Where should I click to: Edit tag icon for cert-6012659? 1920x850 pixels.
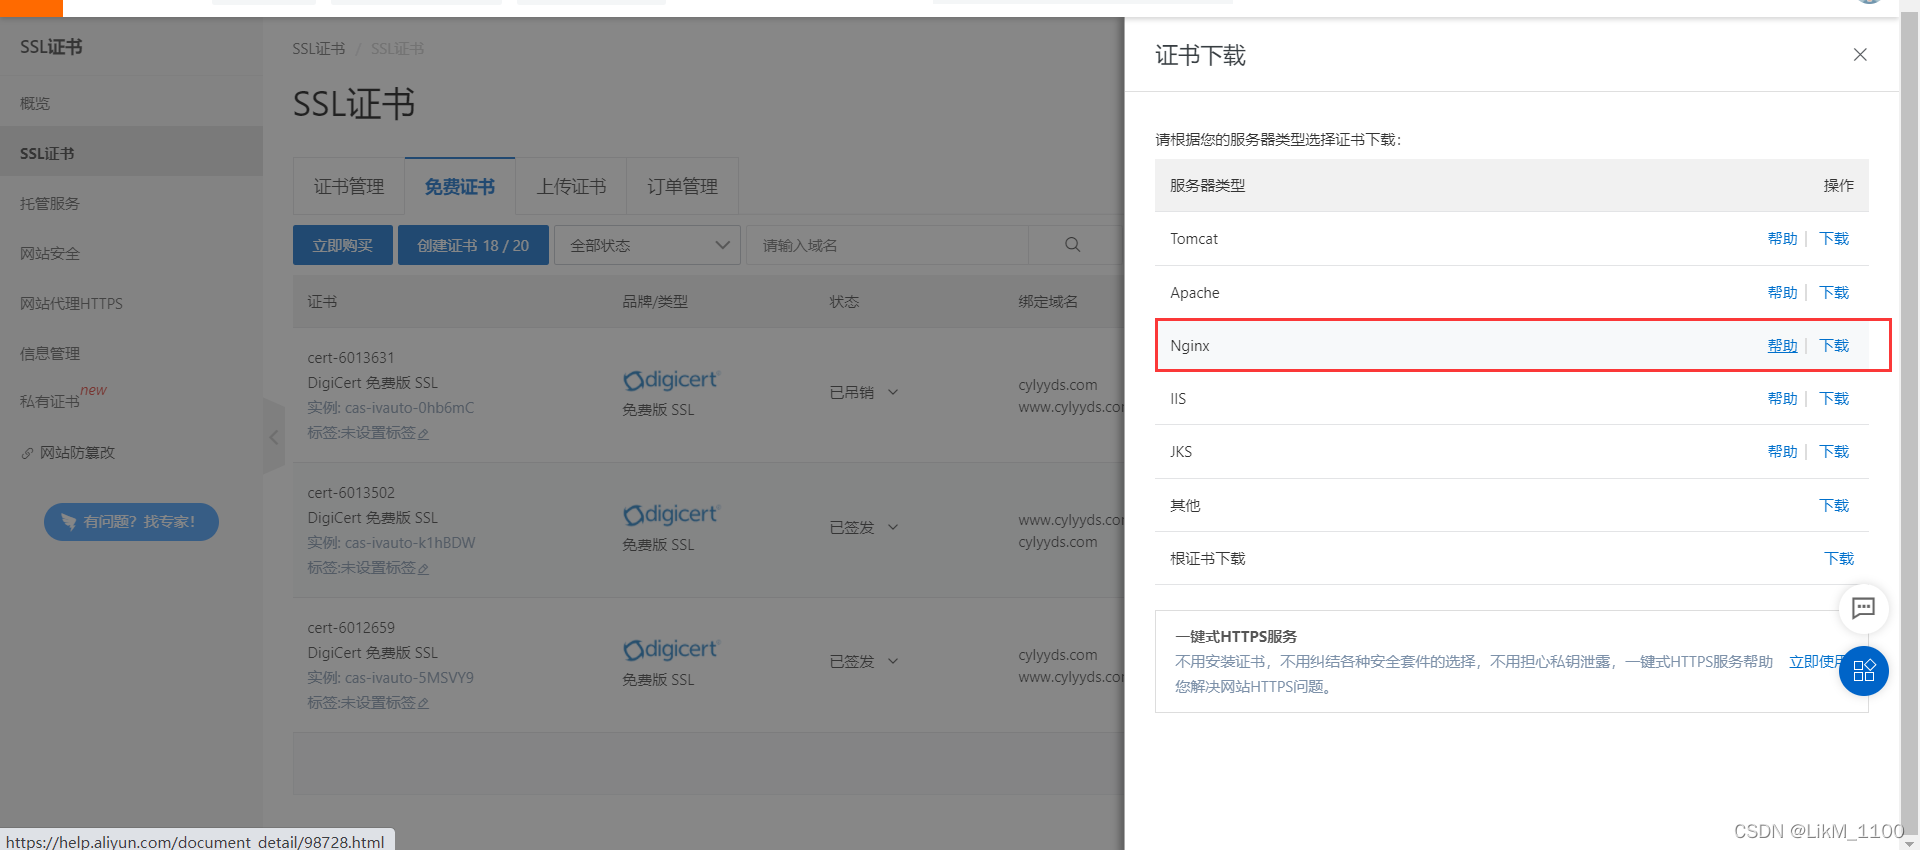pos(423,704)
